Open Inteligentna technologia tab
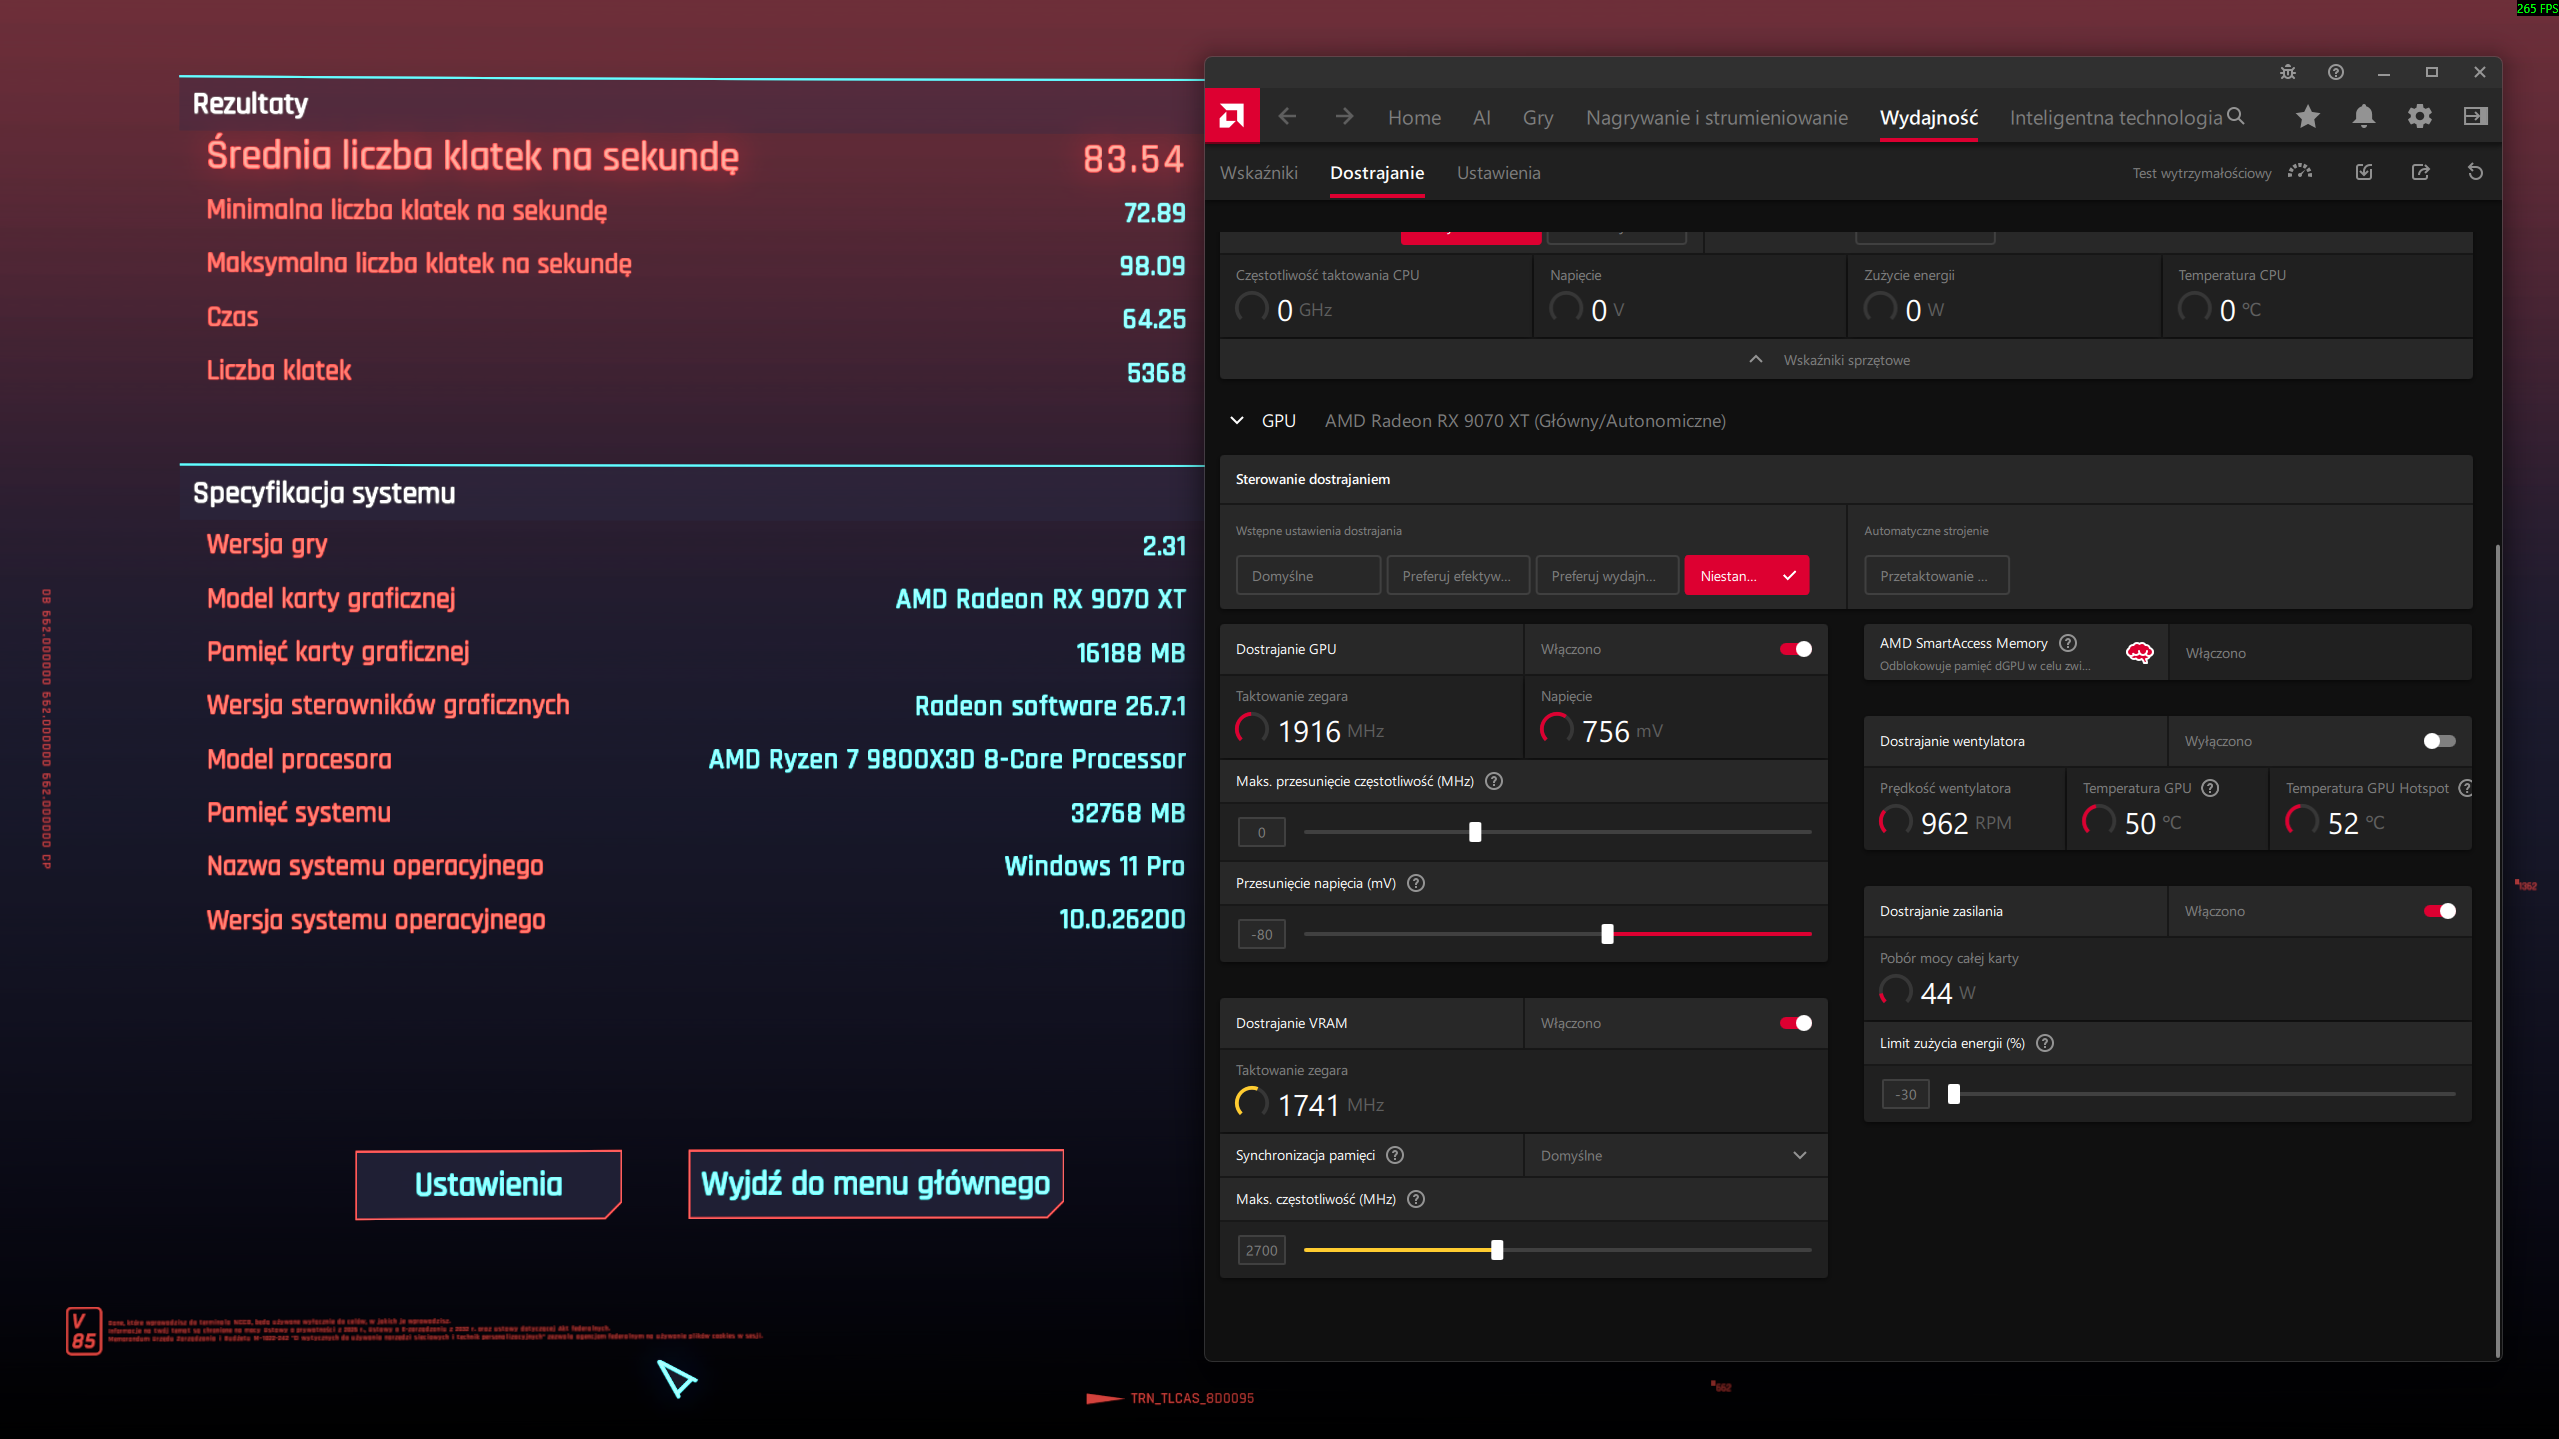The height and width of the screenshot is (1439, 2559). pyautogui.click(x=2116, y=118)
